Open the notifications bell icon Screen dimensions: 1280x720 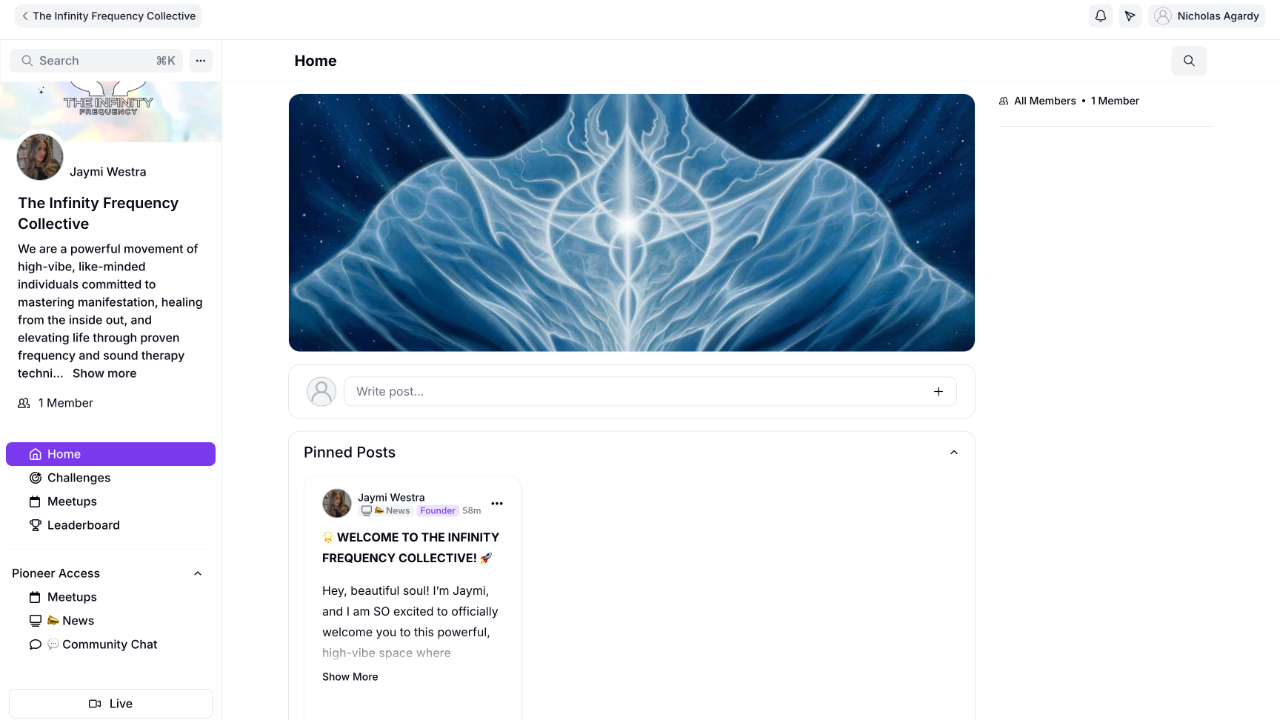click(x=1101, y=16)
